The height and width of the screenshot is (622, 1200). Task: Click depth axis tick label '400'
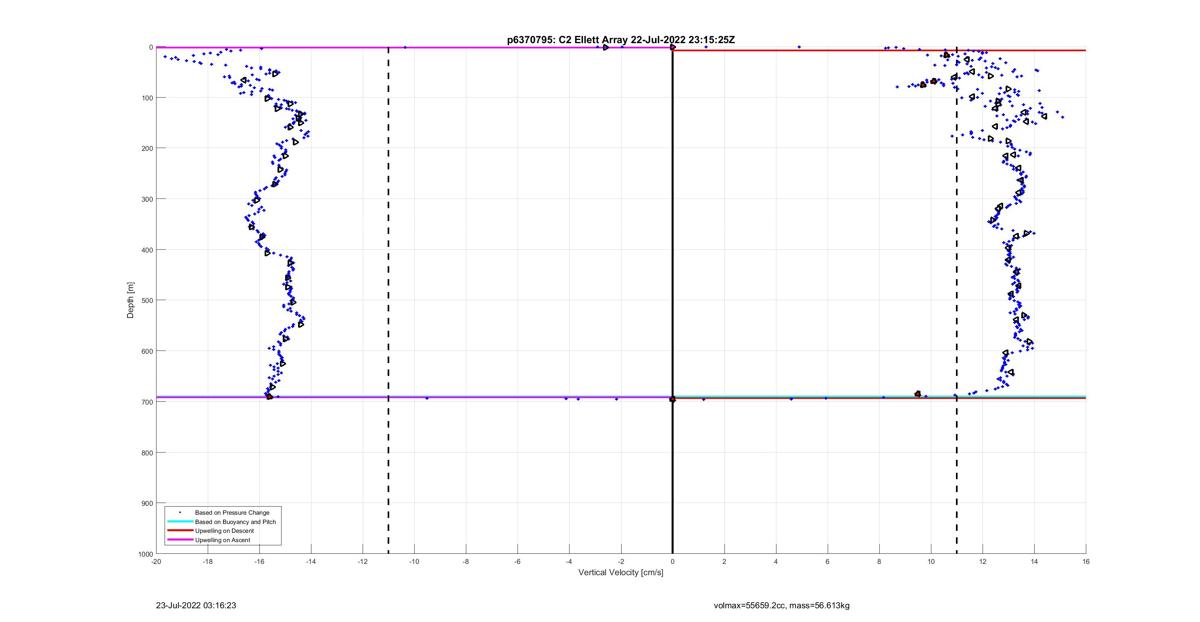click(x=146, y=250)
